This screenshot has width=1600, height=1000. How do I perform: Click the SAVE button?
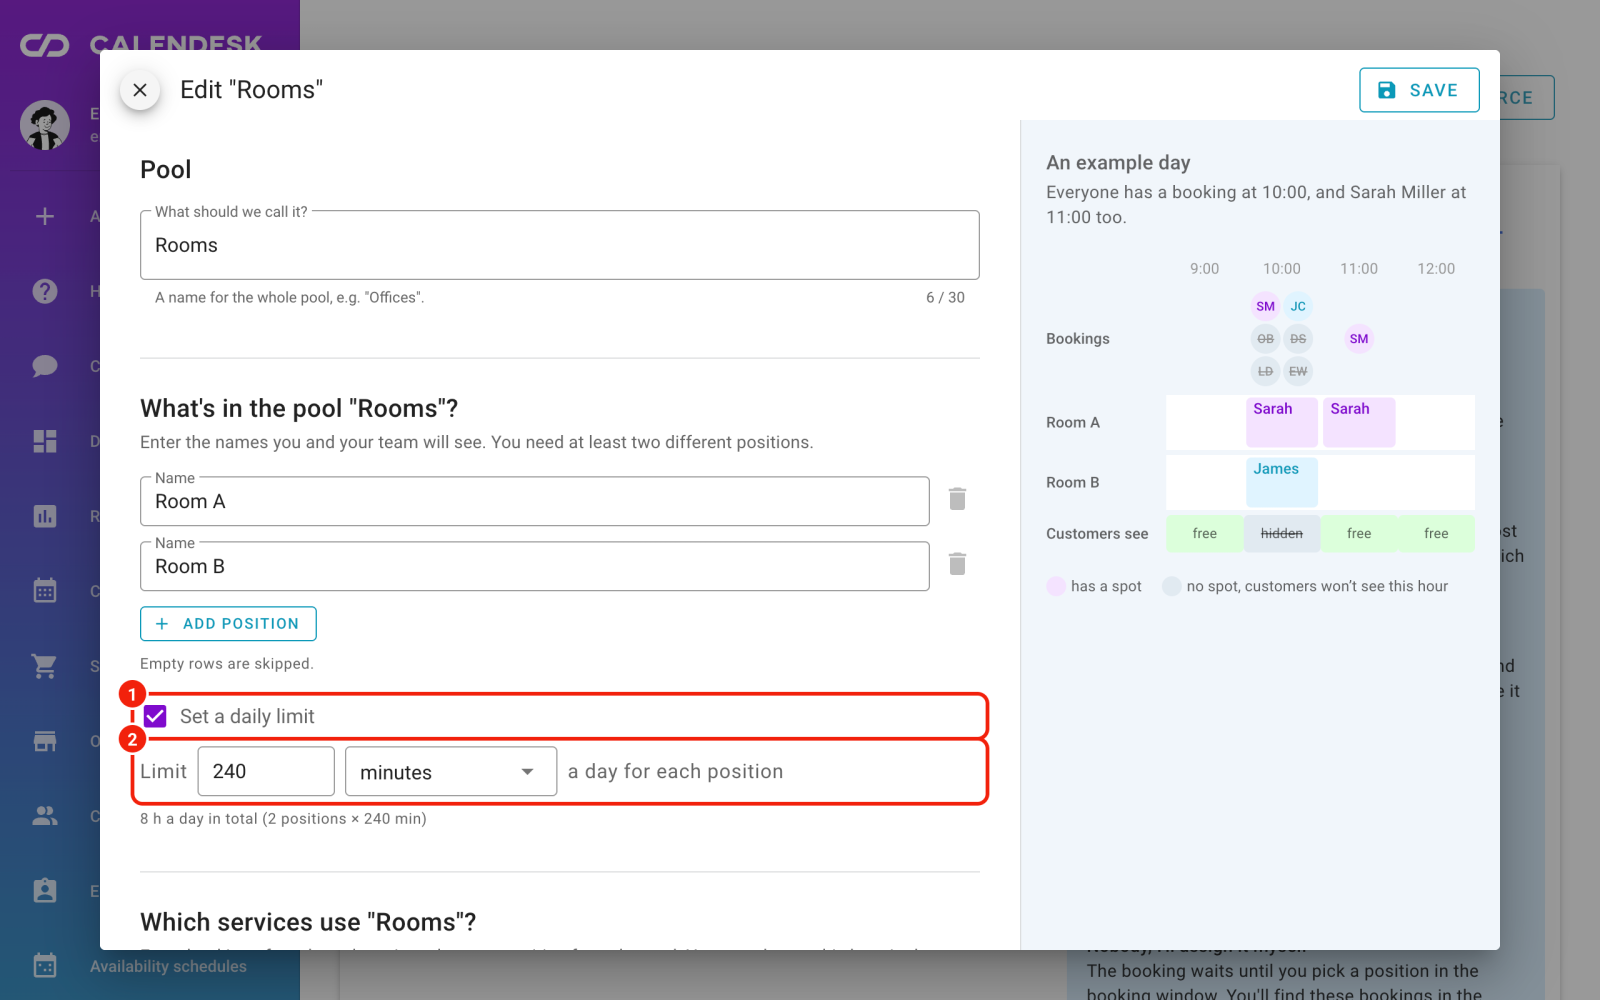(1419, 90)
